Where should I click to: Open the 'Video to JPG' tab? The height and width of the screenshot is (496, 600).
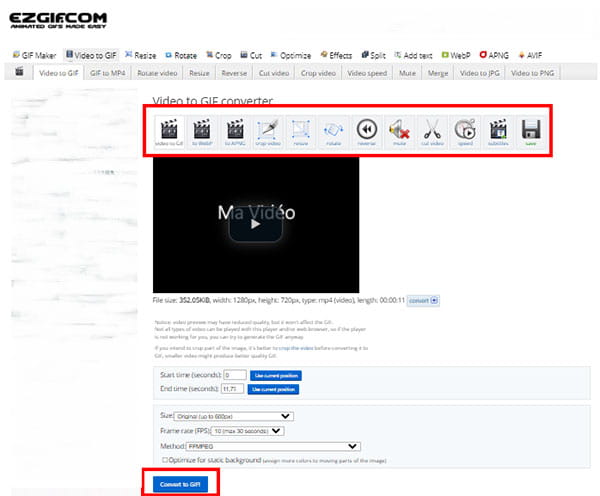click(x=478, y=73)
